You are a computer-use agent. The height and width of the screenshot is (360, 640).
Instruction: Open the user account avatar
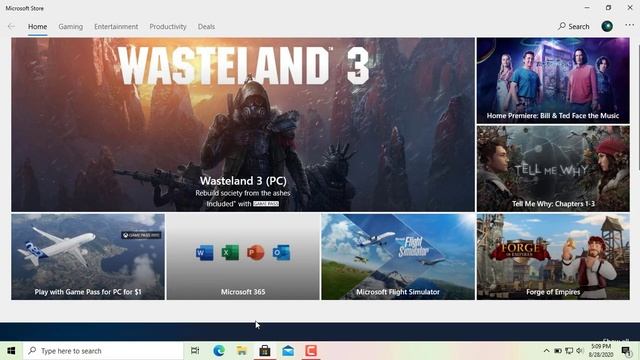pos(607,26)
